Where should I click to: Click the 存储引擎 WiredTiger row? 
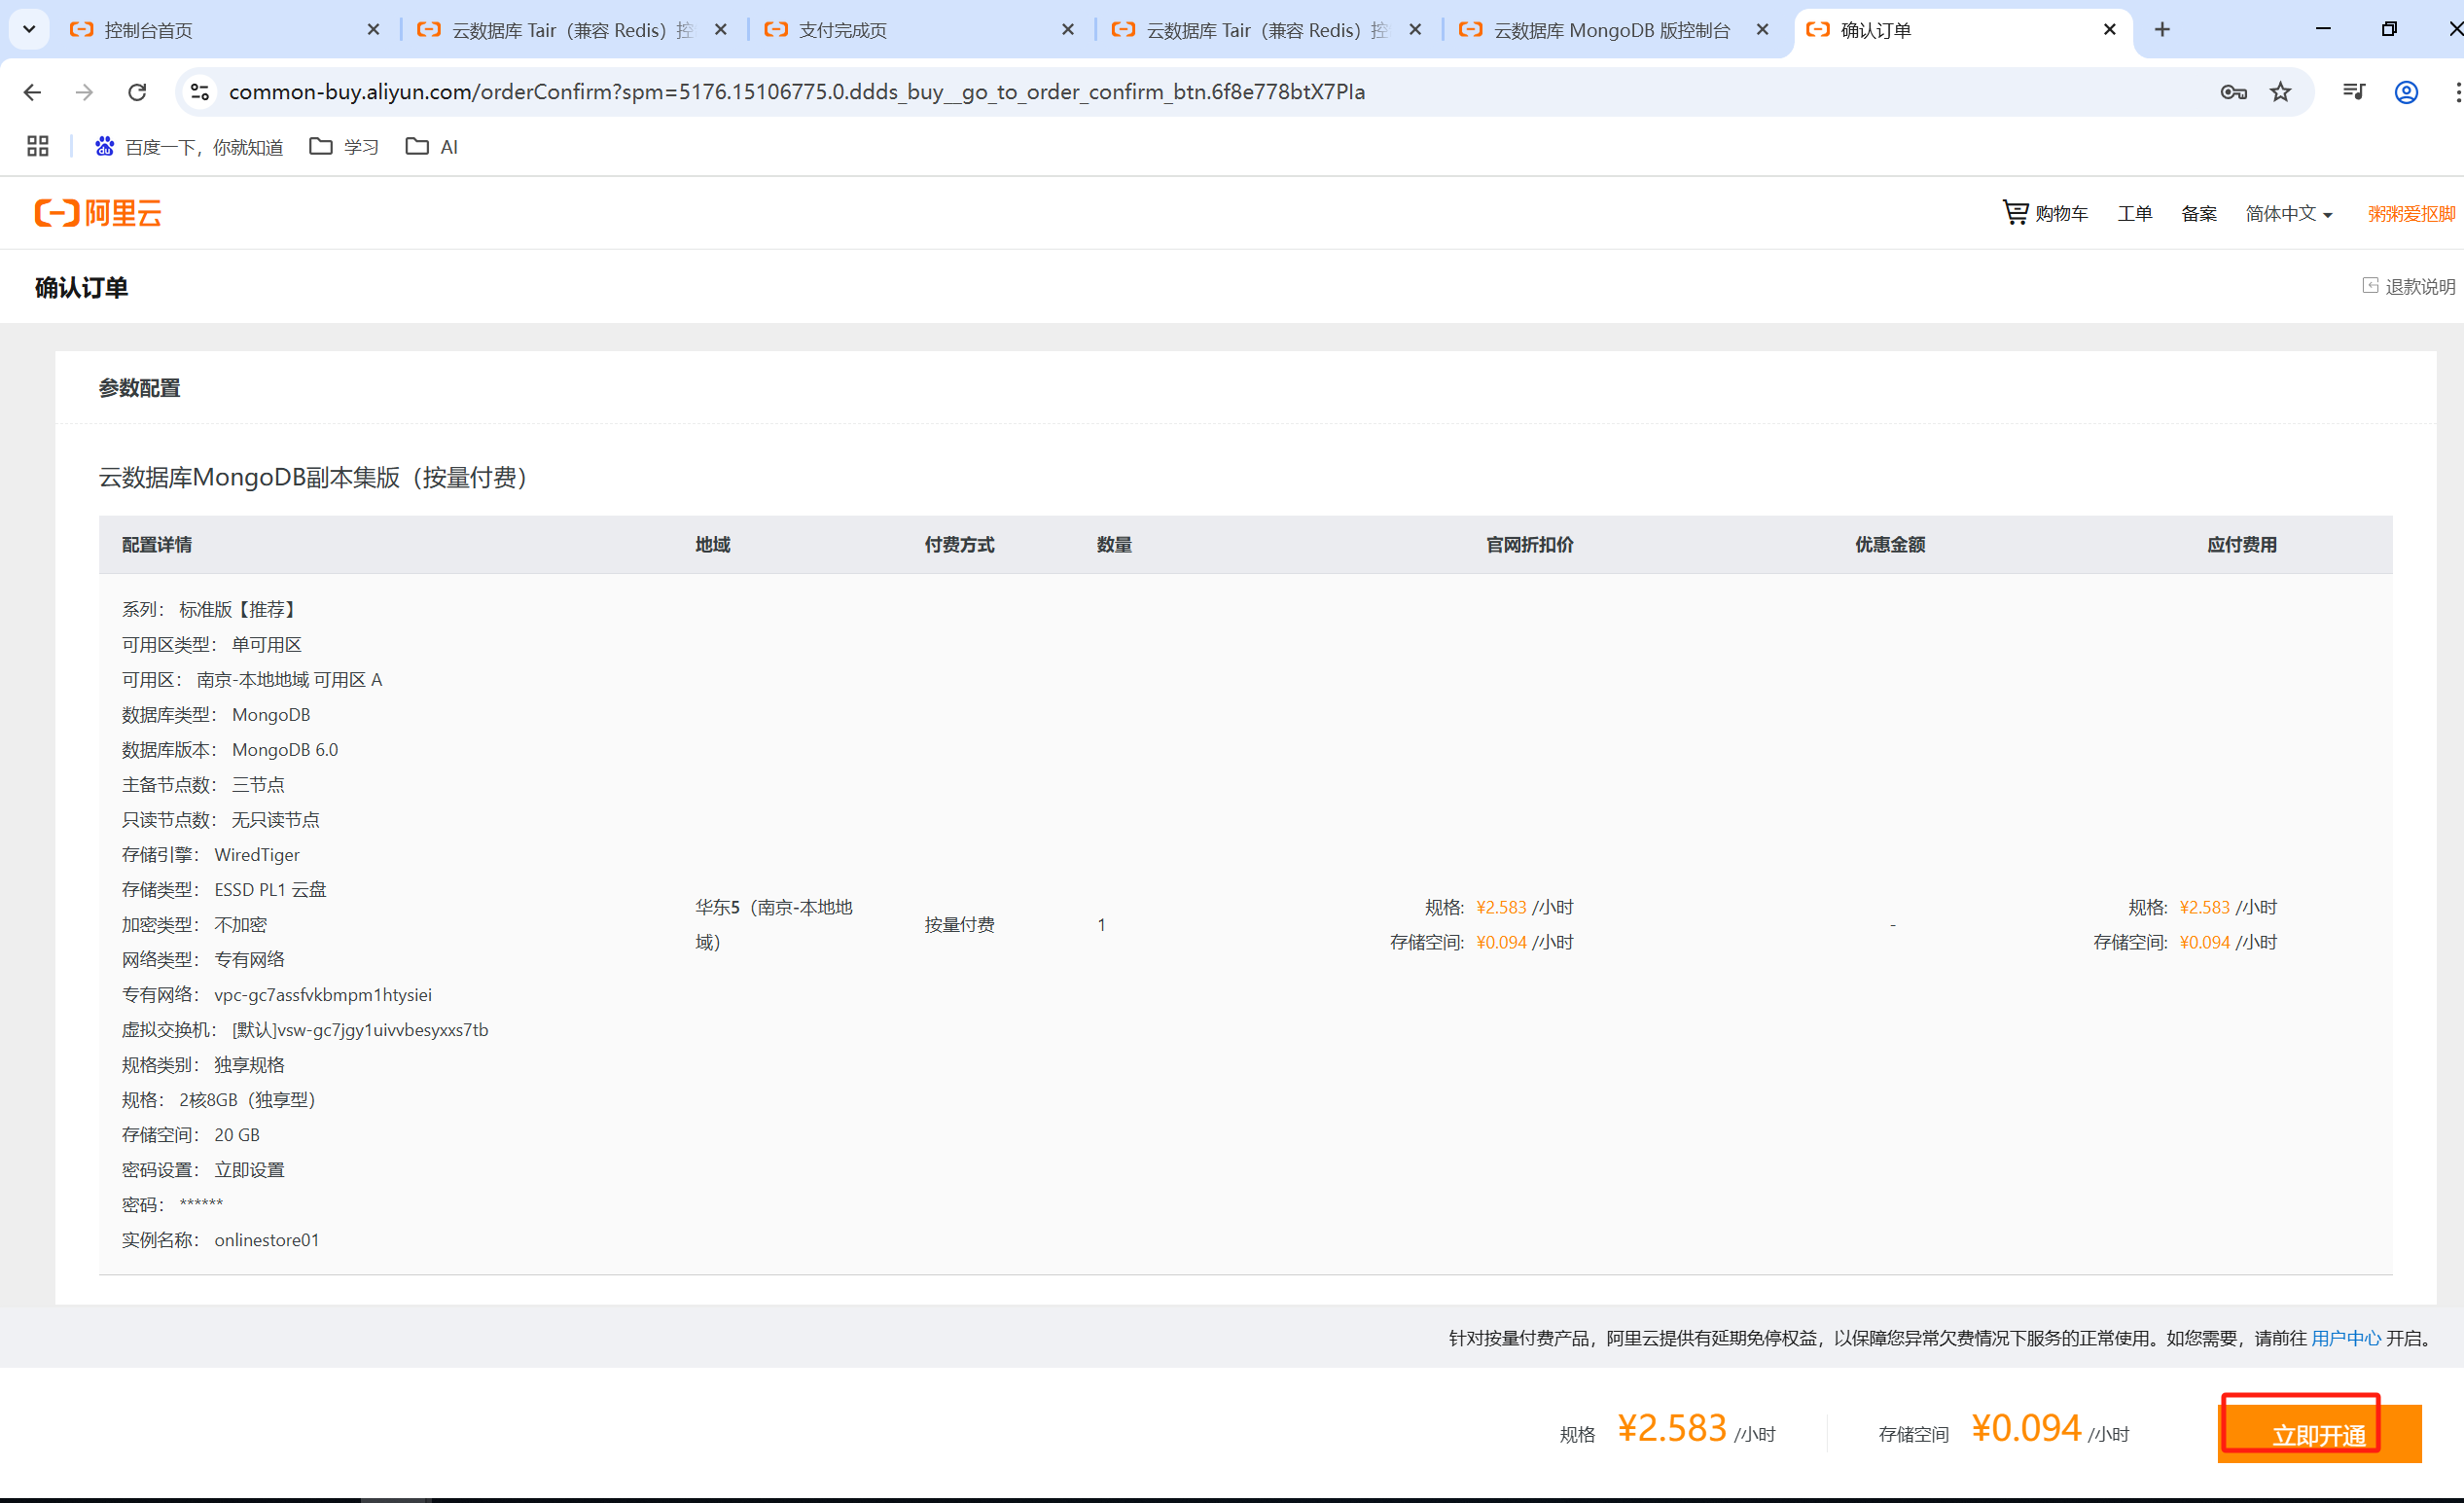point(210,855)
